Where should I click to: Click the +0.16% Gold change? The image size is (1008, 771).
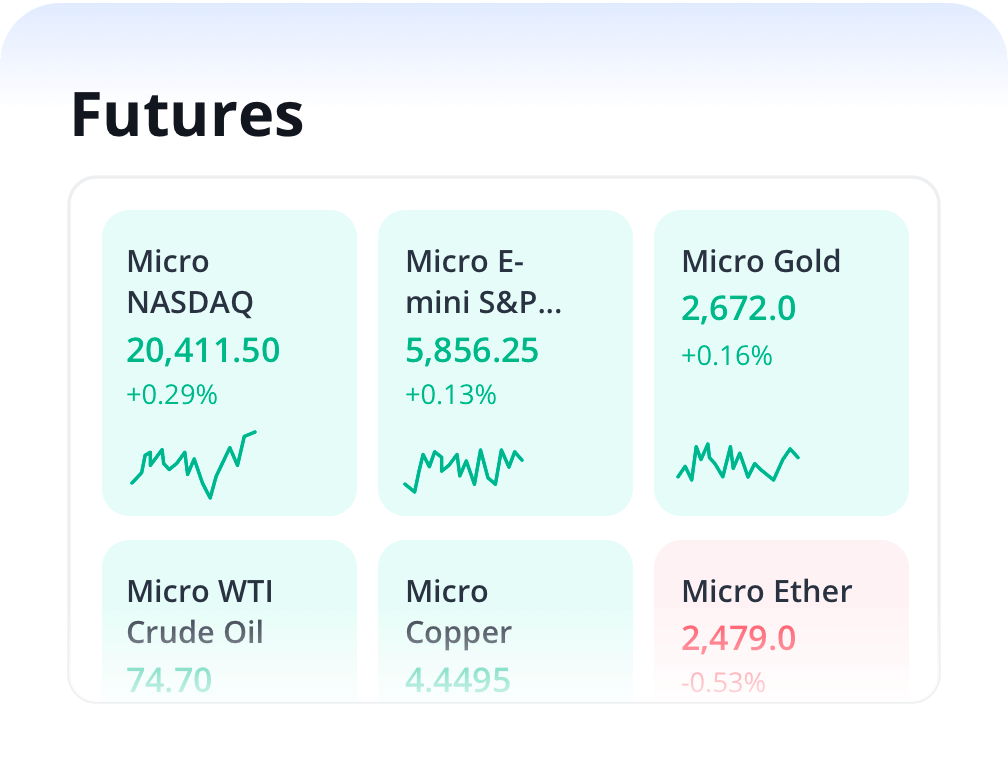click(x=726, y=355)
